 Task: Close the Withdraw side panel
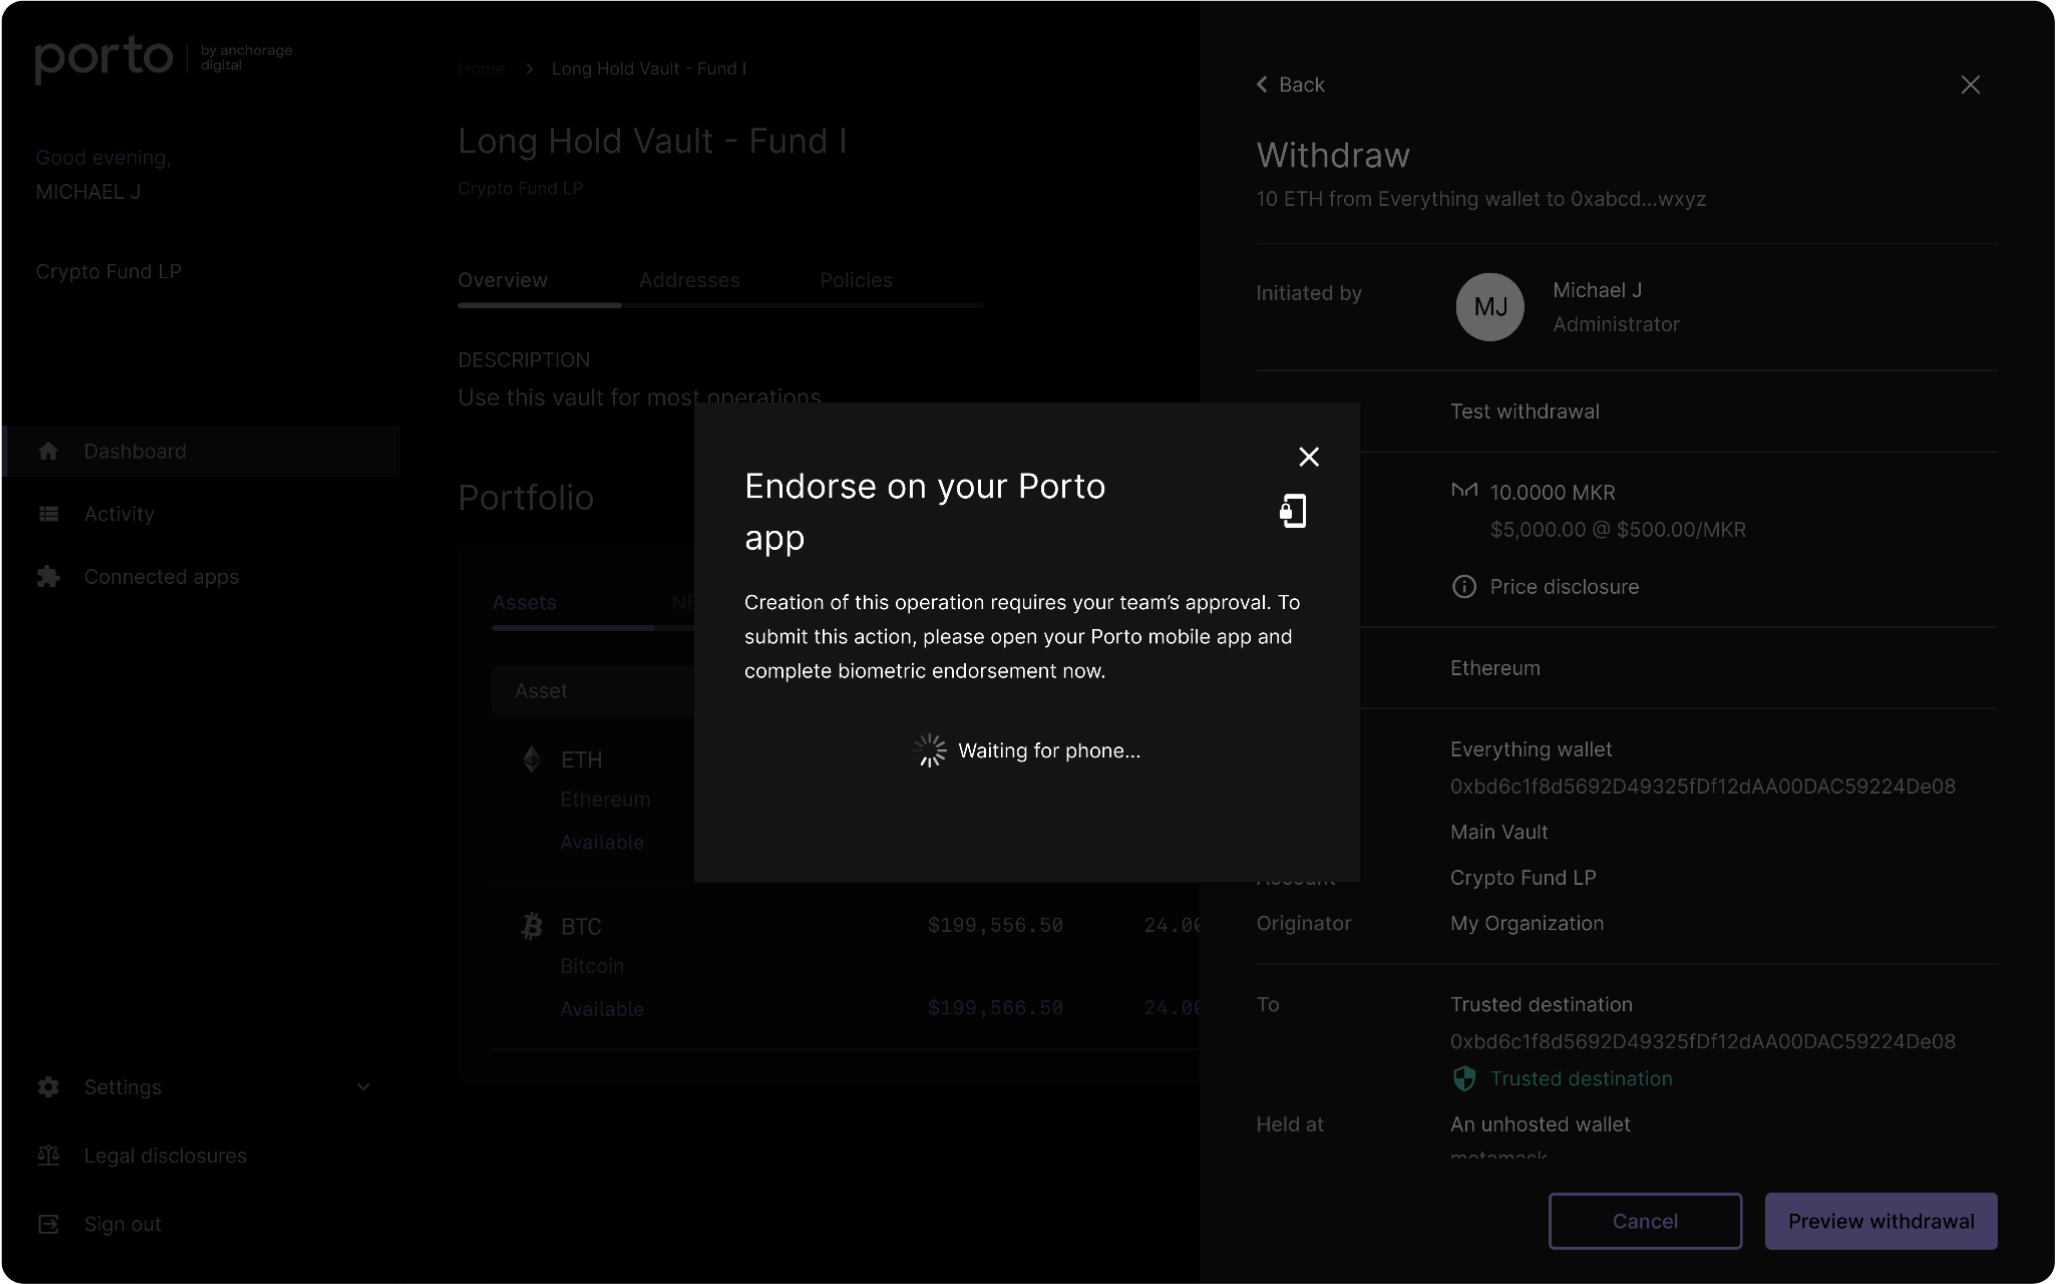tap(1970, 85)
